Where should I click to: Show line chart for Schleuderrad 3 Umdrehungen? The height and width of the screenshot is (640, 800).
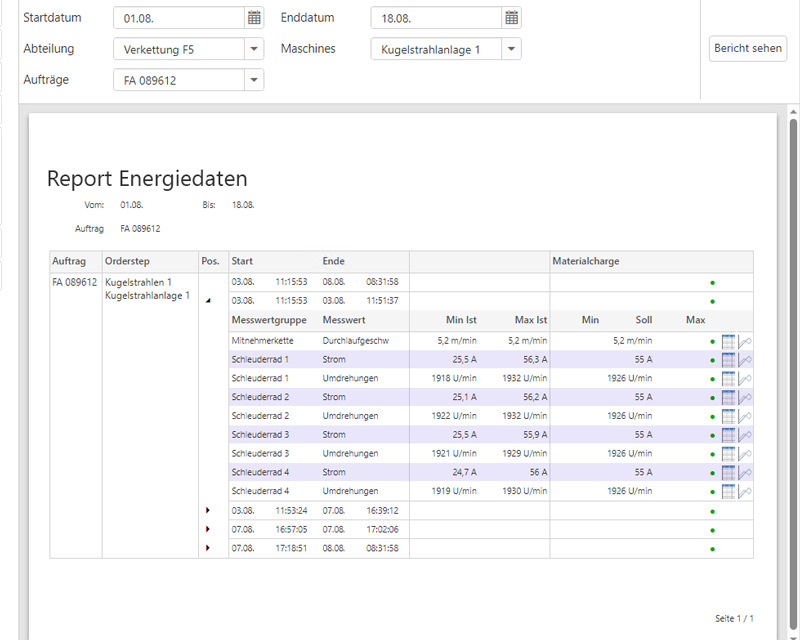pyautogui.click(x=745, y=454)
